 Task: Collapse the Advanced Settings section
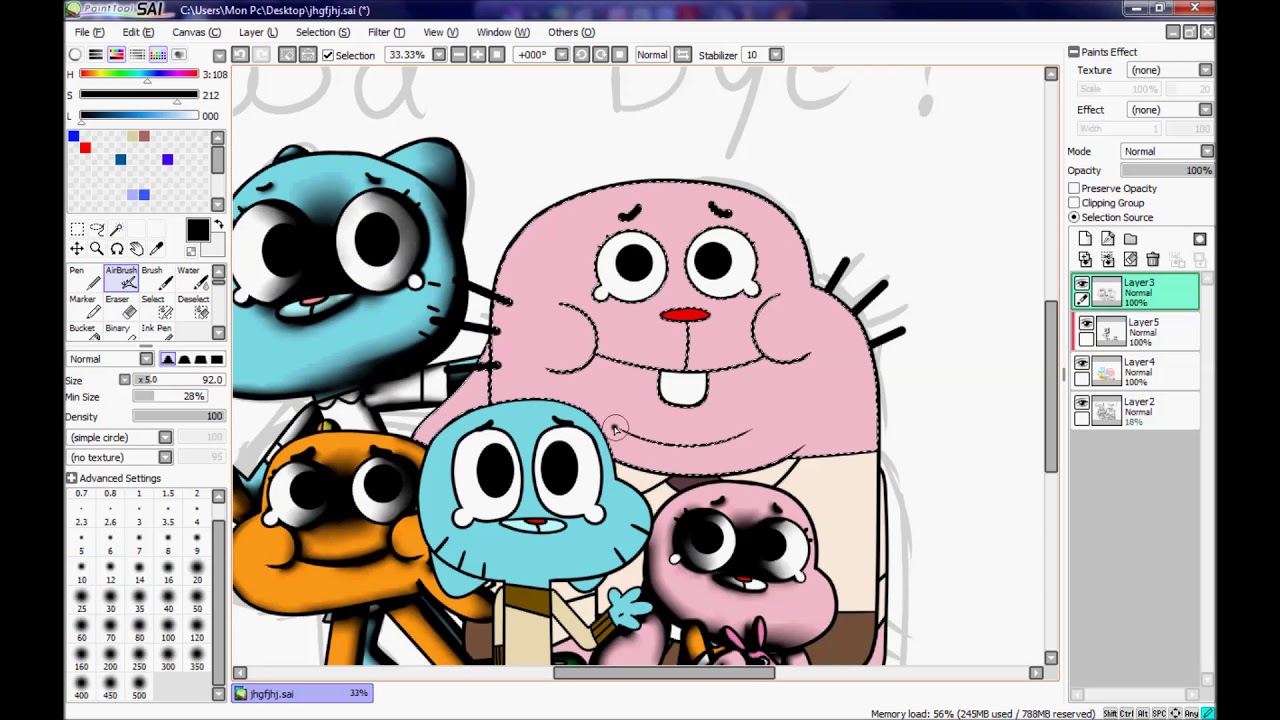[x=73, y=478]
